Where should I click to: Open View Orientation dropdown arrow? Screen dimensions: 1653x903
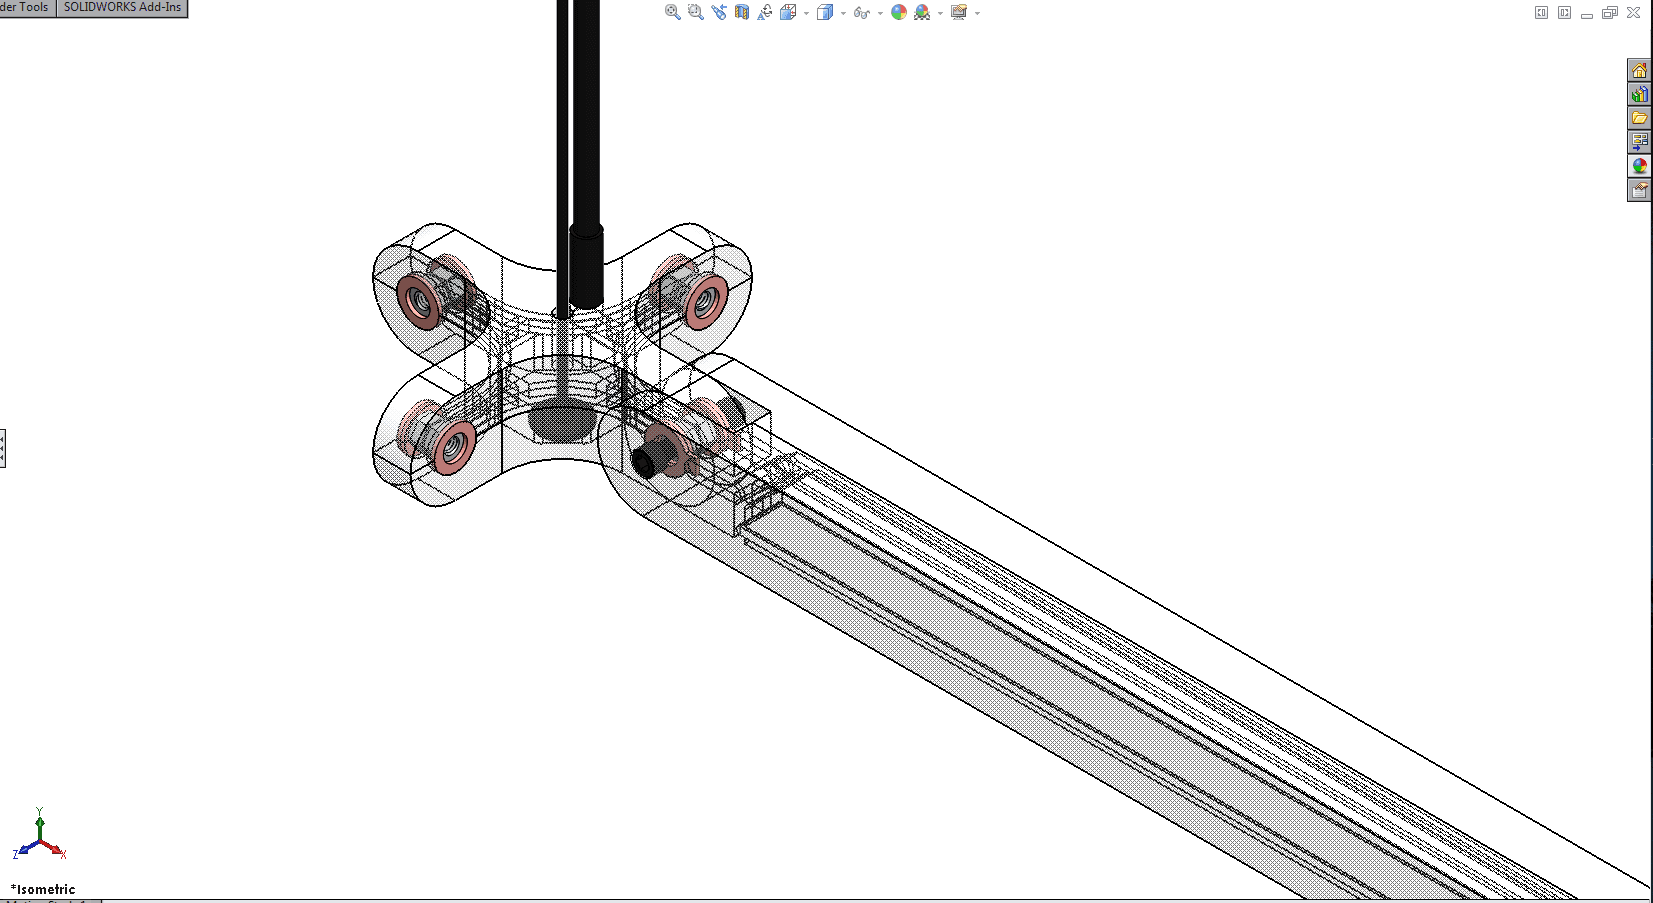coord(806,13)
